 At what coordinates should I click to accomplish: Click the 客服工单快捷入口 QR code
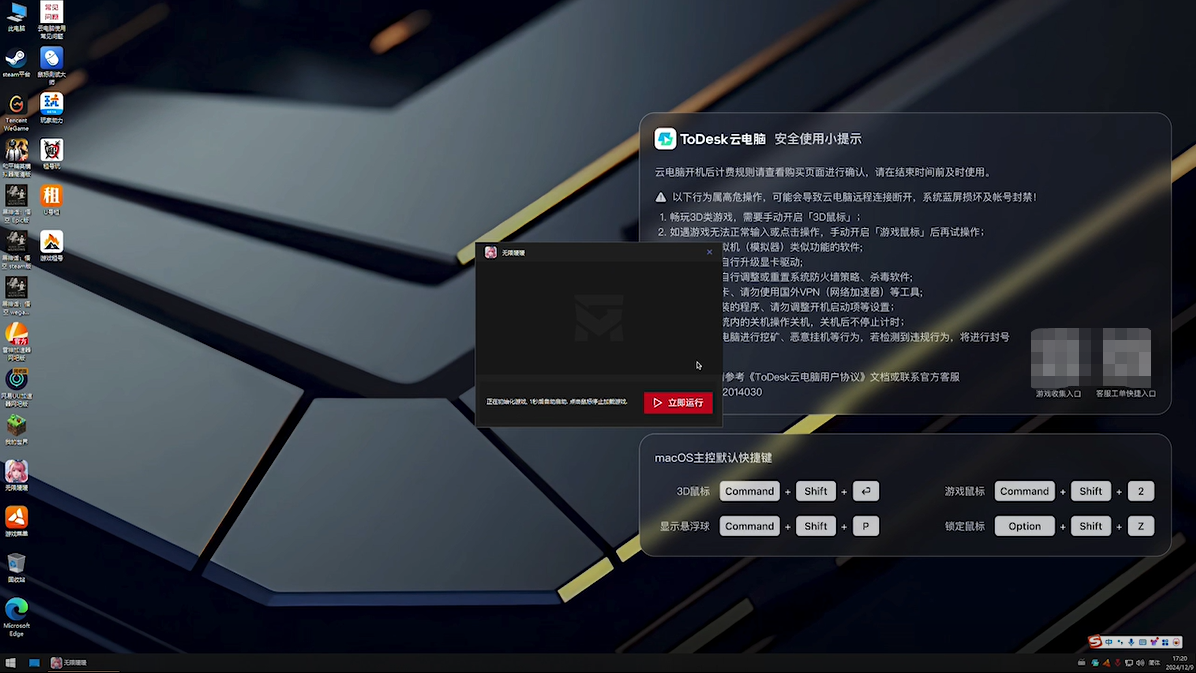(x=1127, y=358)
